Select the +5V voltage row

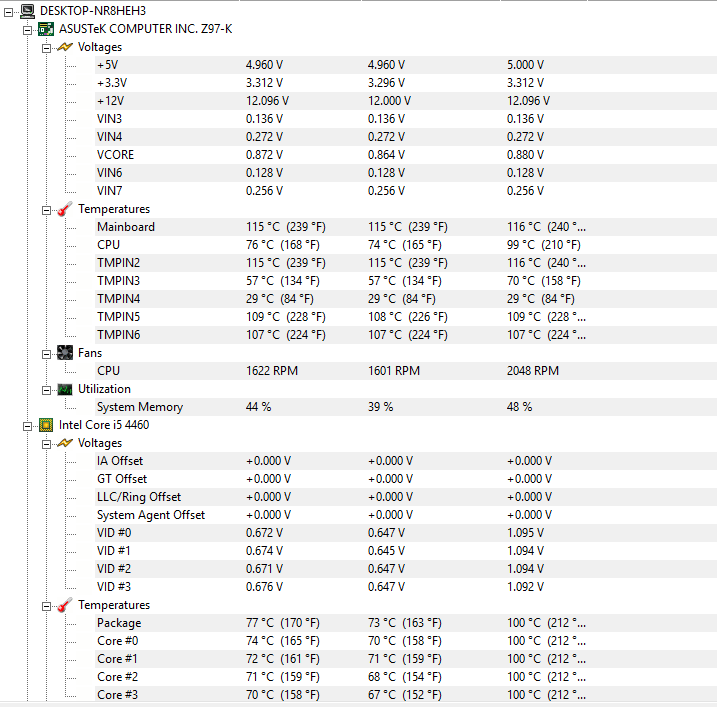406,65
